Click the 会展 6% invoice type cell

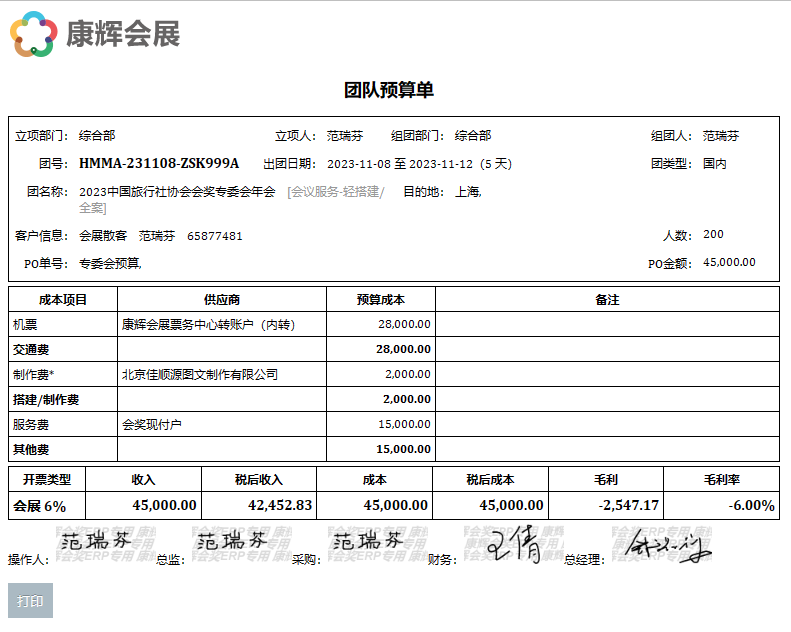pyautogui.click(x=40, y=506)
